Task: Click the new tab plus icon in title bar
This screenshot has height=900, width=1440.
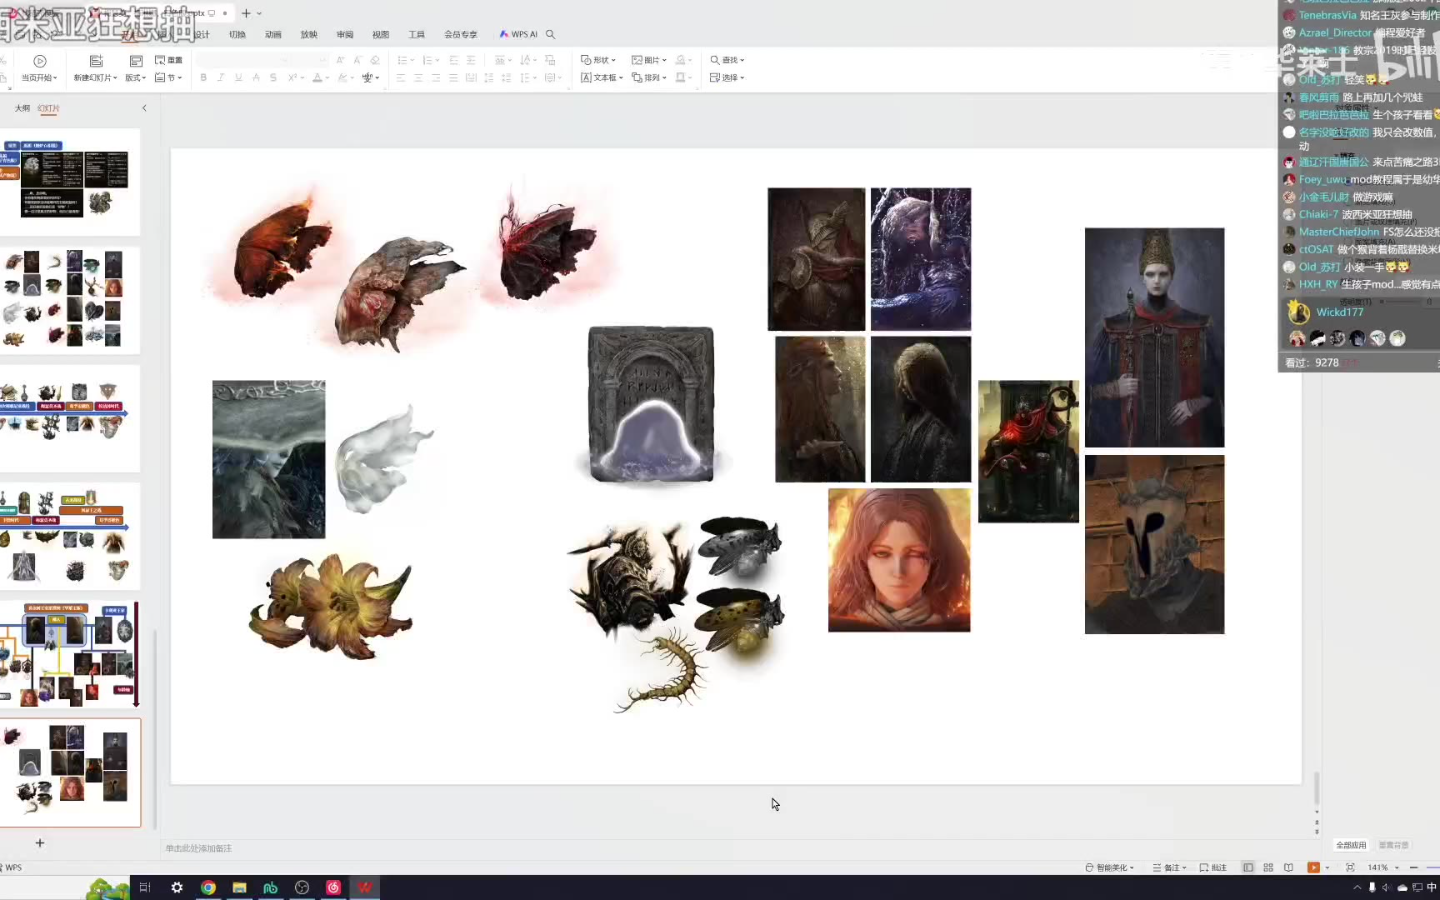Action: [246, 13]
